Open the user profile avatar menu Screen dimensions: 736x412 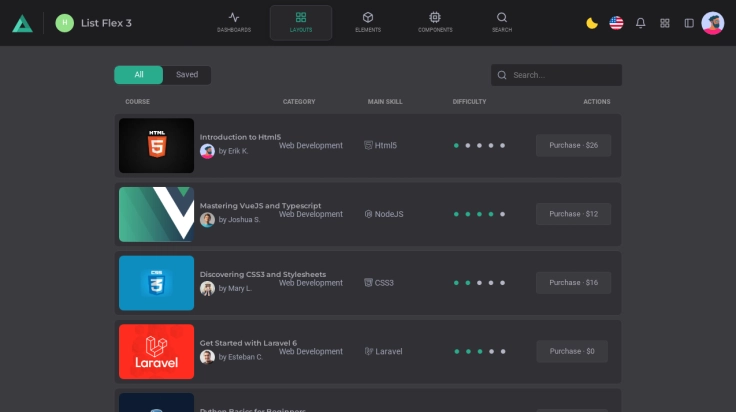(713, 23)
